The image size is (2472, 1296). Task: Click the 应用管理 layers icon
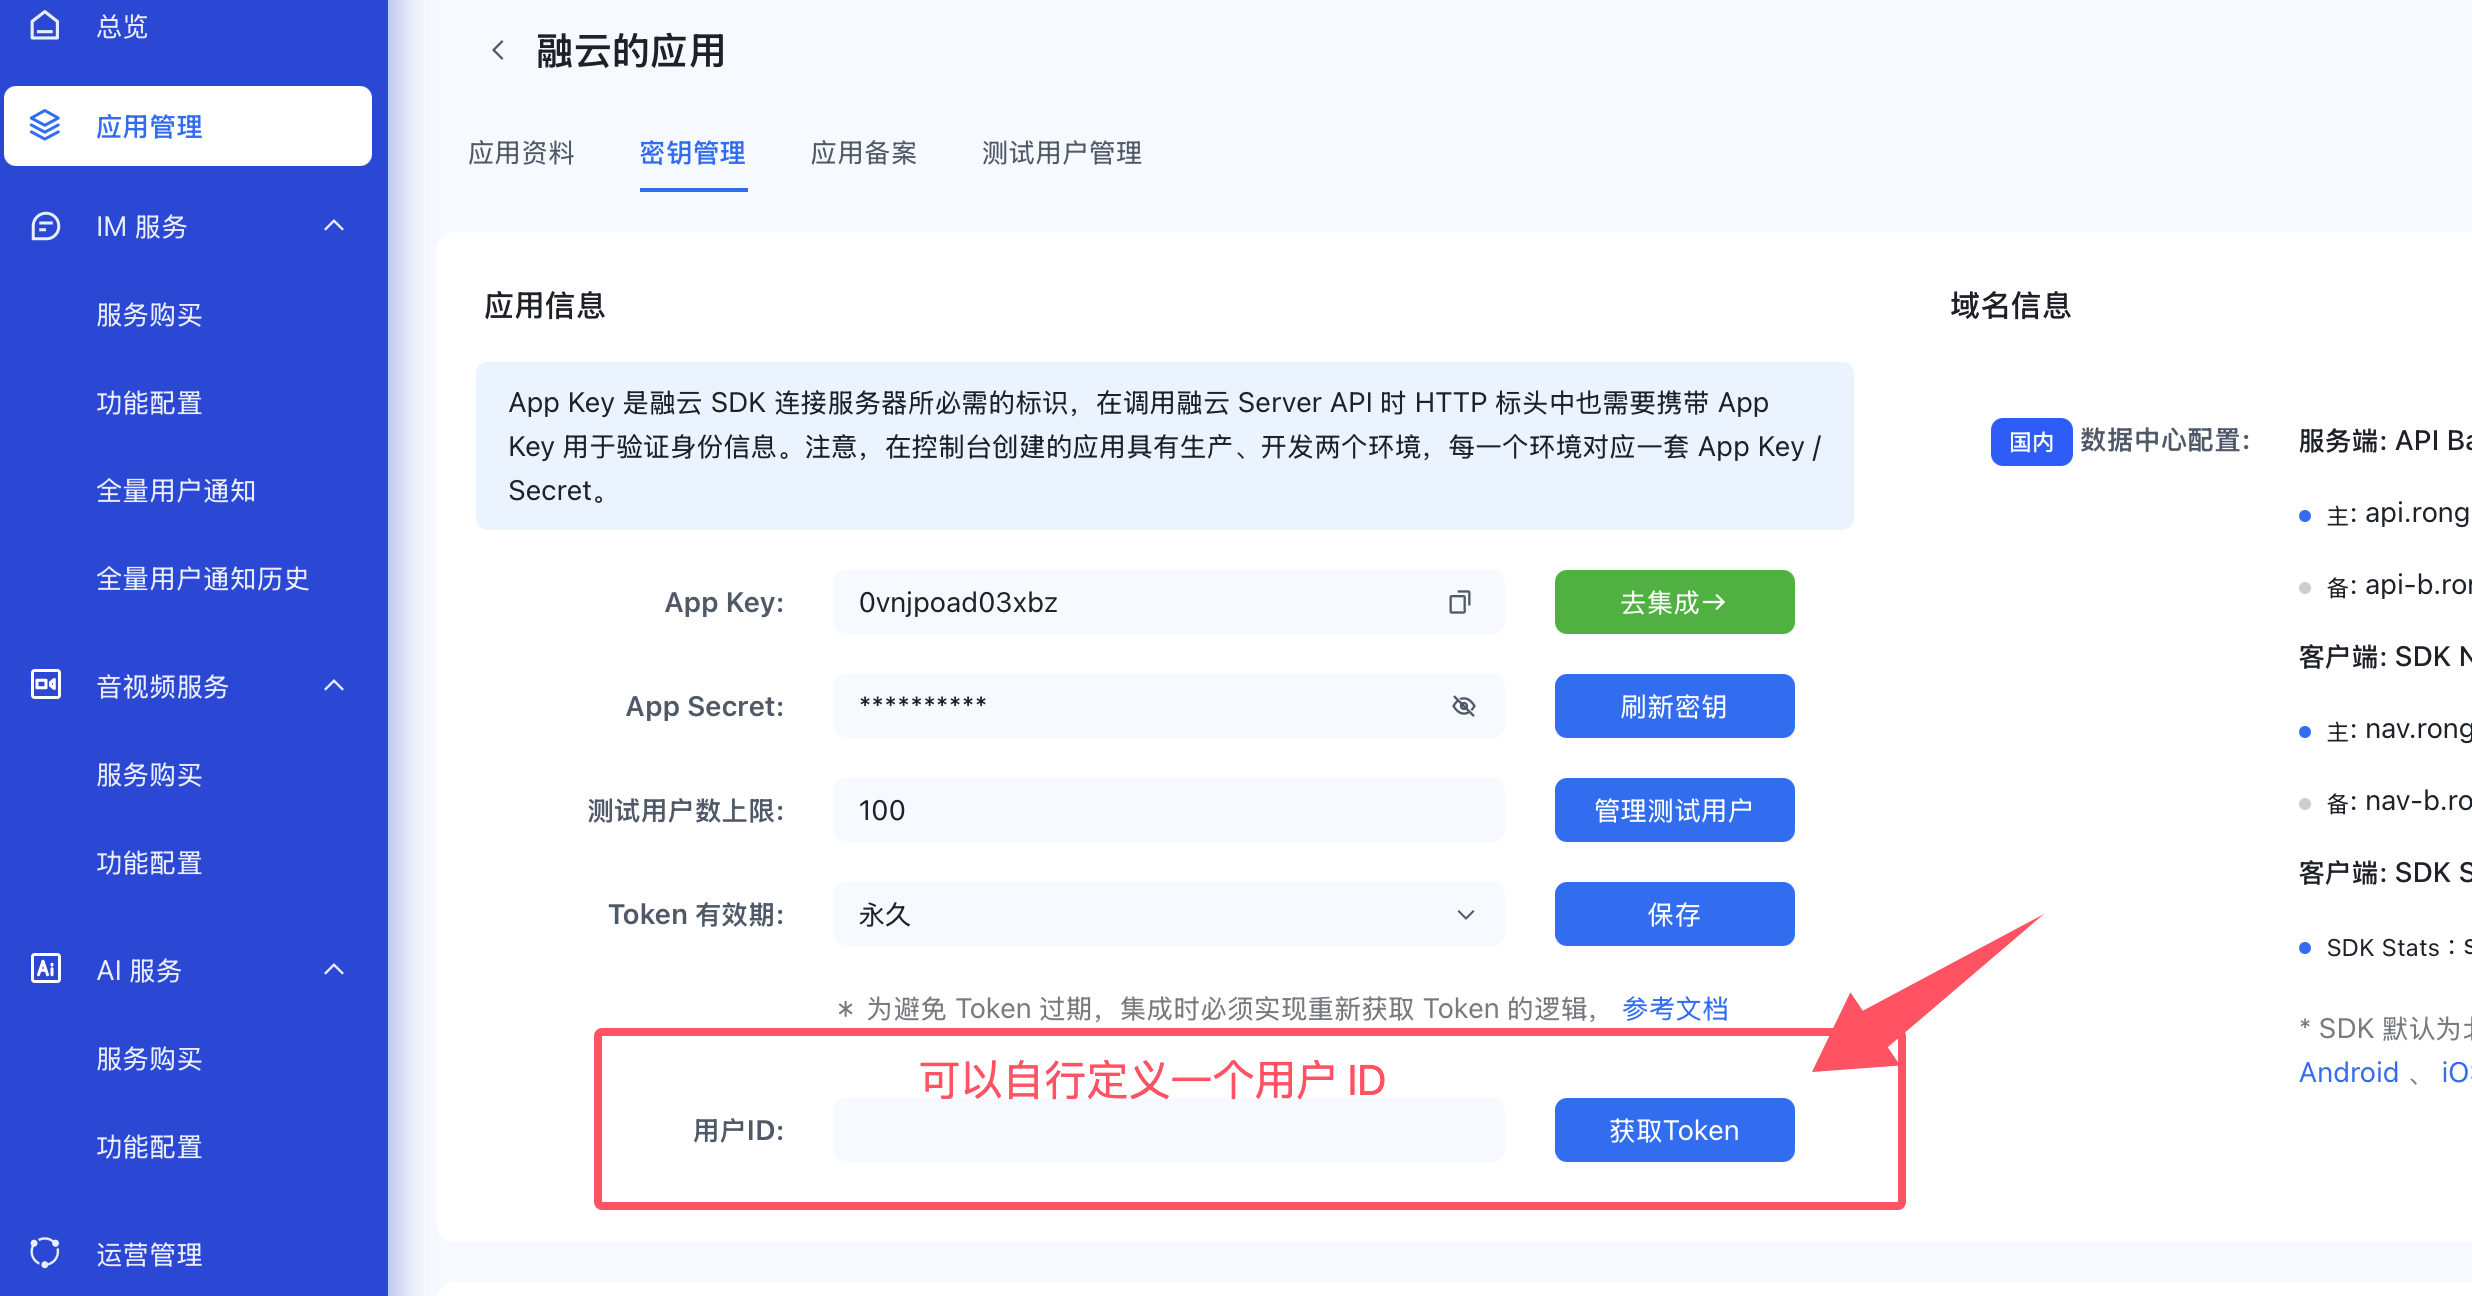pyautogui.click(x=45, y=126)
